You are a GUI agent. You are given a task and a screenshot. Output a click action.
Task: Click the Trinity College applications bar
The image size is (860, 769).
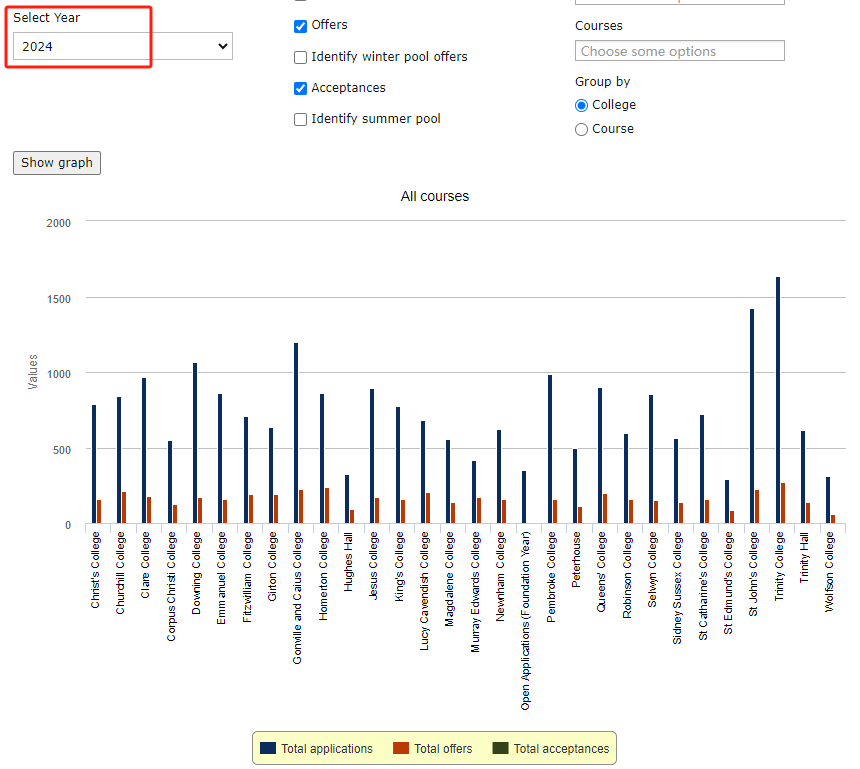[x=778, y=400]
